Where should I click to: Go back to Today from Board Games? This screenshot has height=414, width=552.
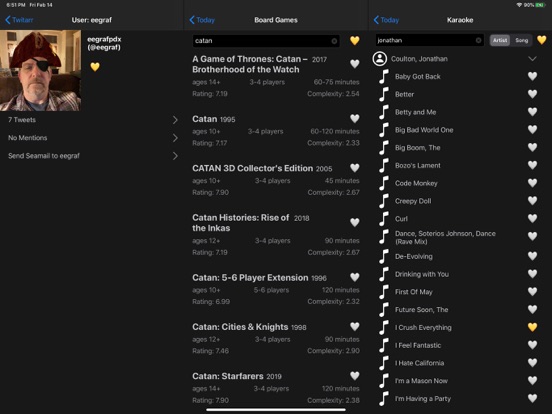coord(202,20)
